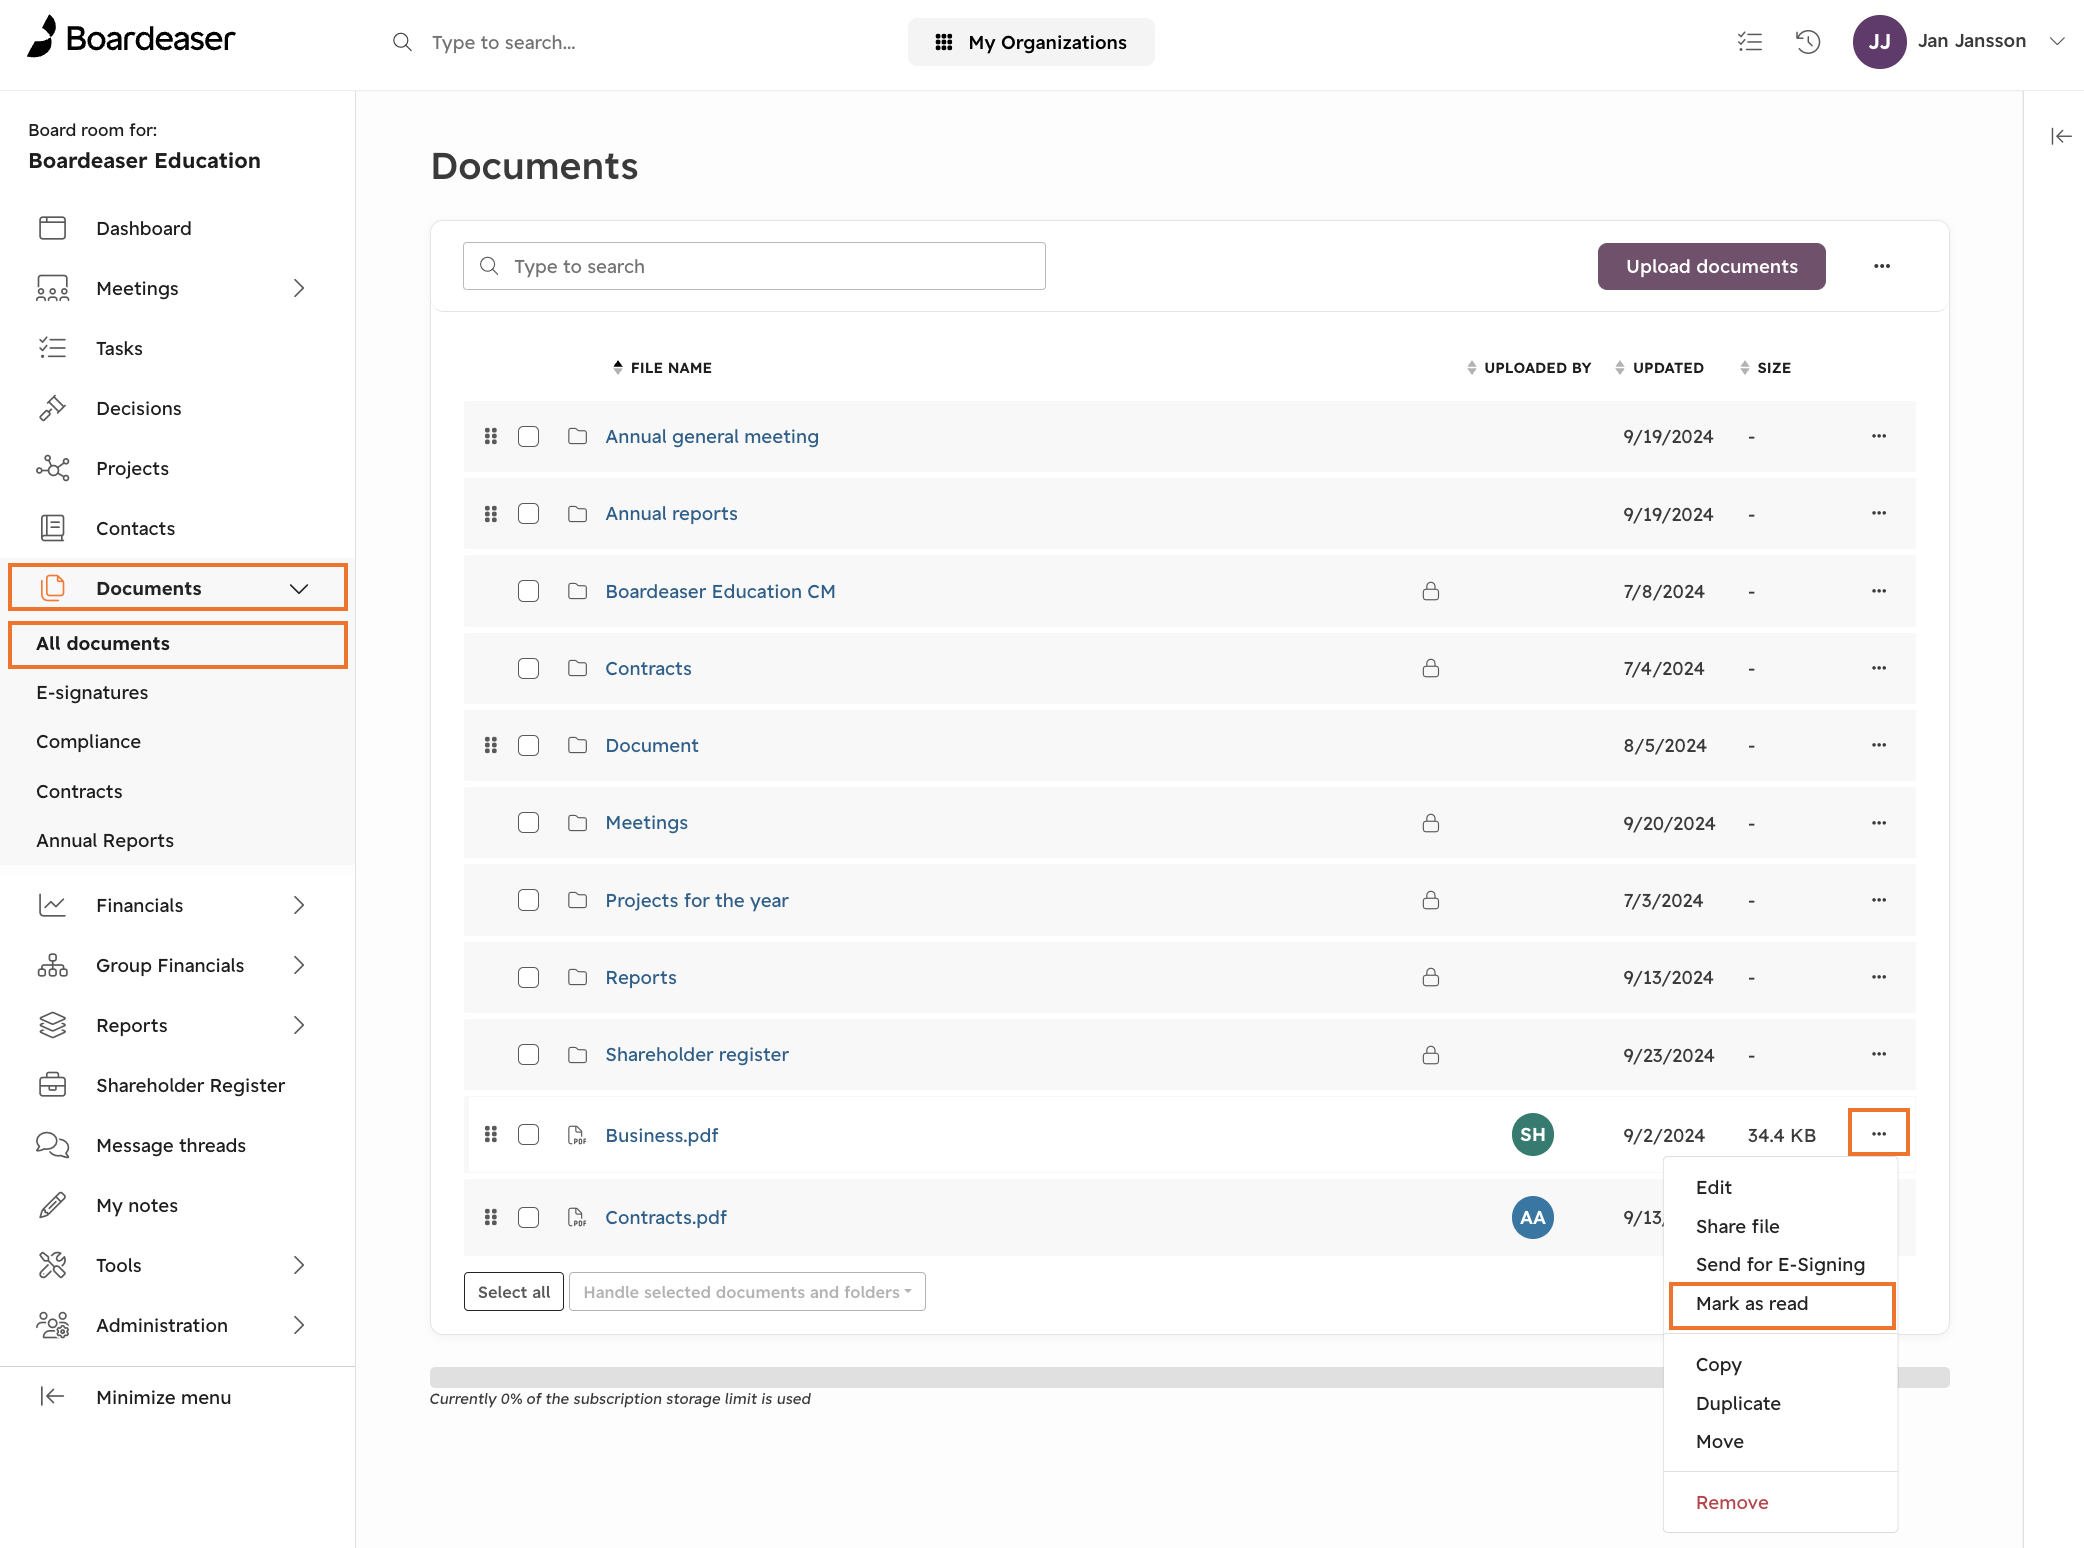This screenshot has width=2084, height=1548.
Task: Click the Upload documents button
Action: [x=1711, y=266]
